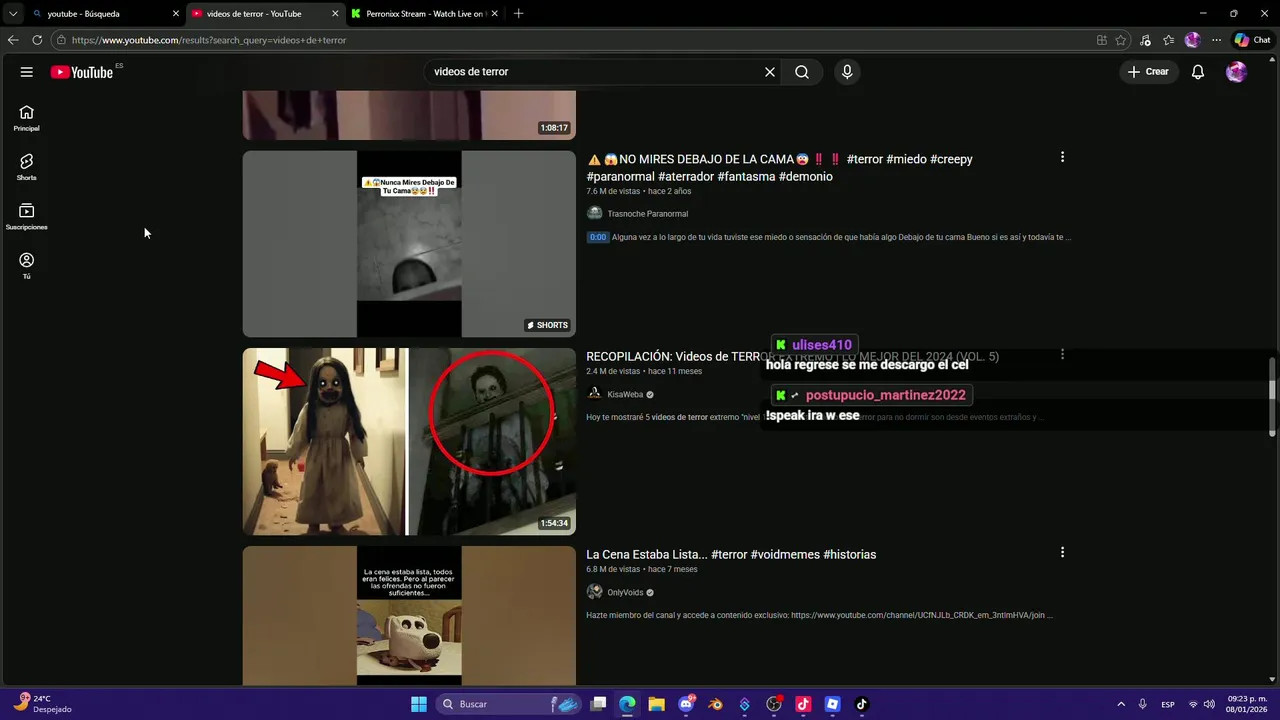Open the YouTube account avatar menu
The image size is (1280, 720).
click(1237, 72)
